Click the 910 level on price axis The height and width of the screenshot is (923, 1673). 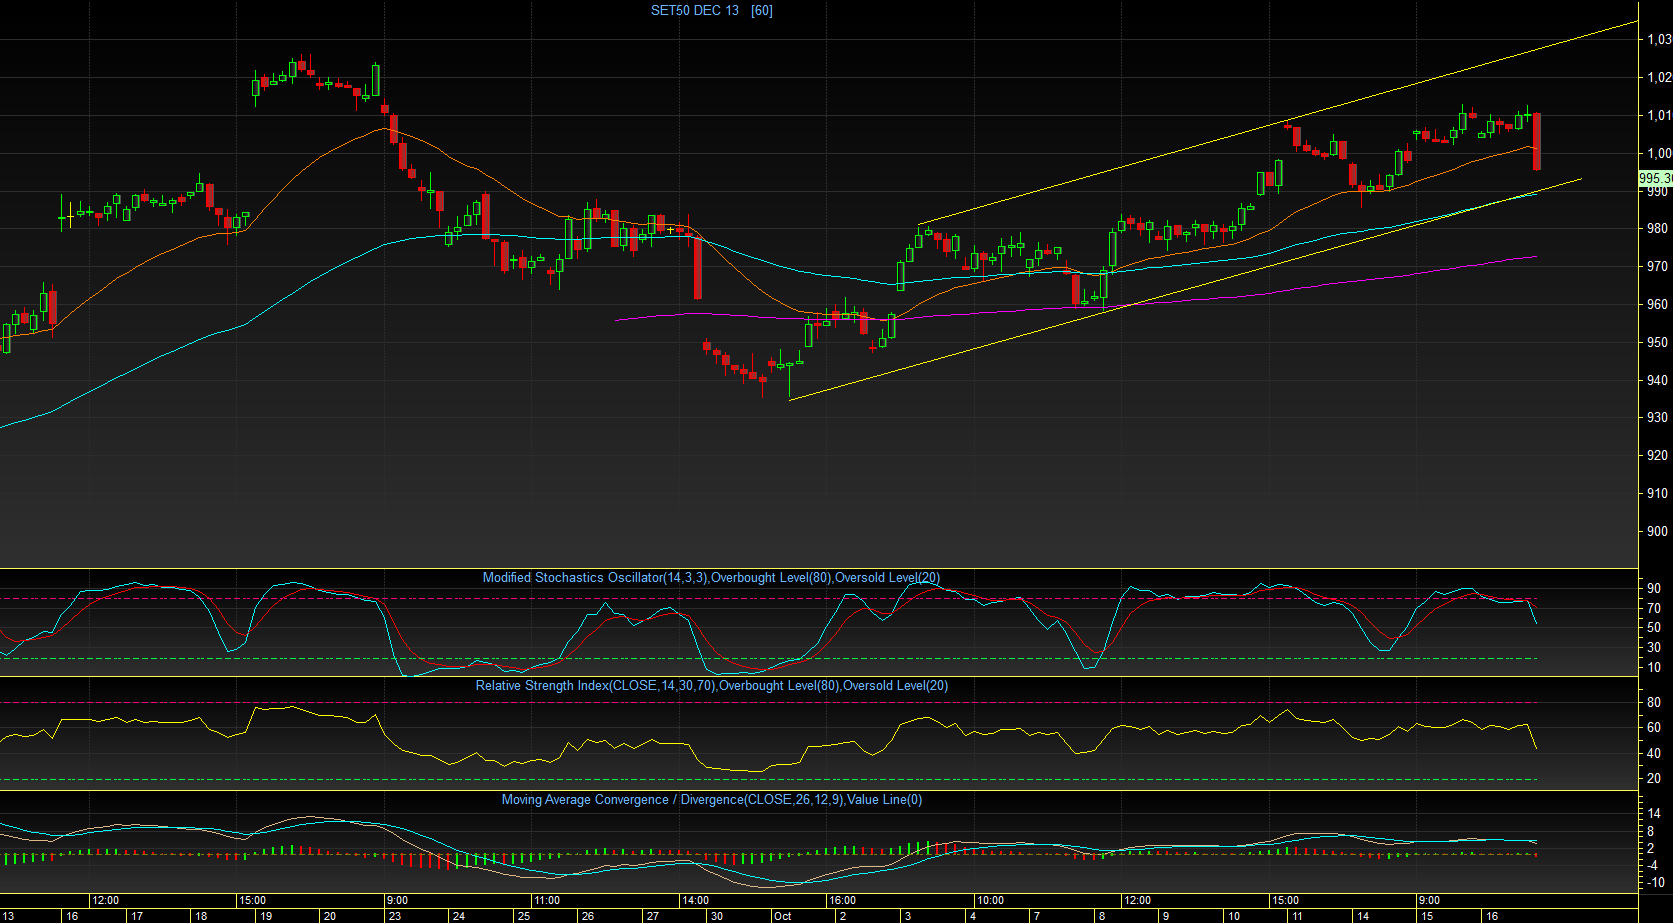(x=1658, y=494)
